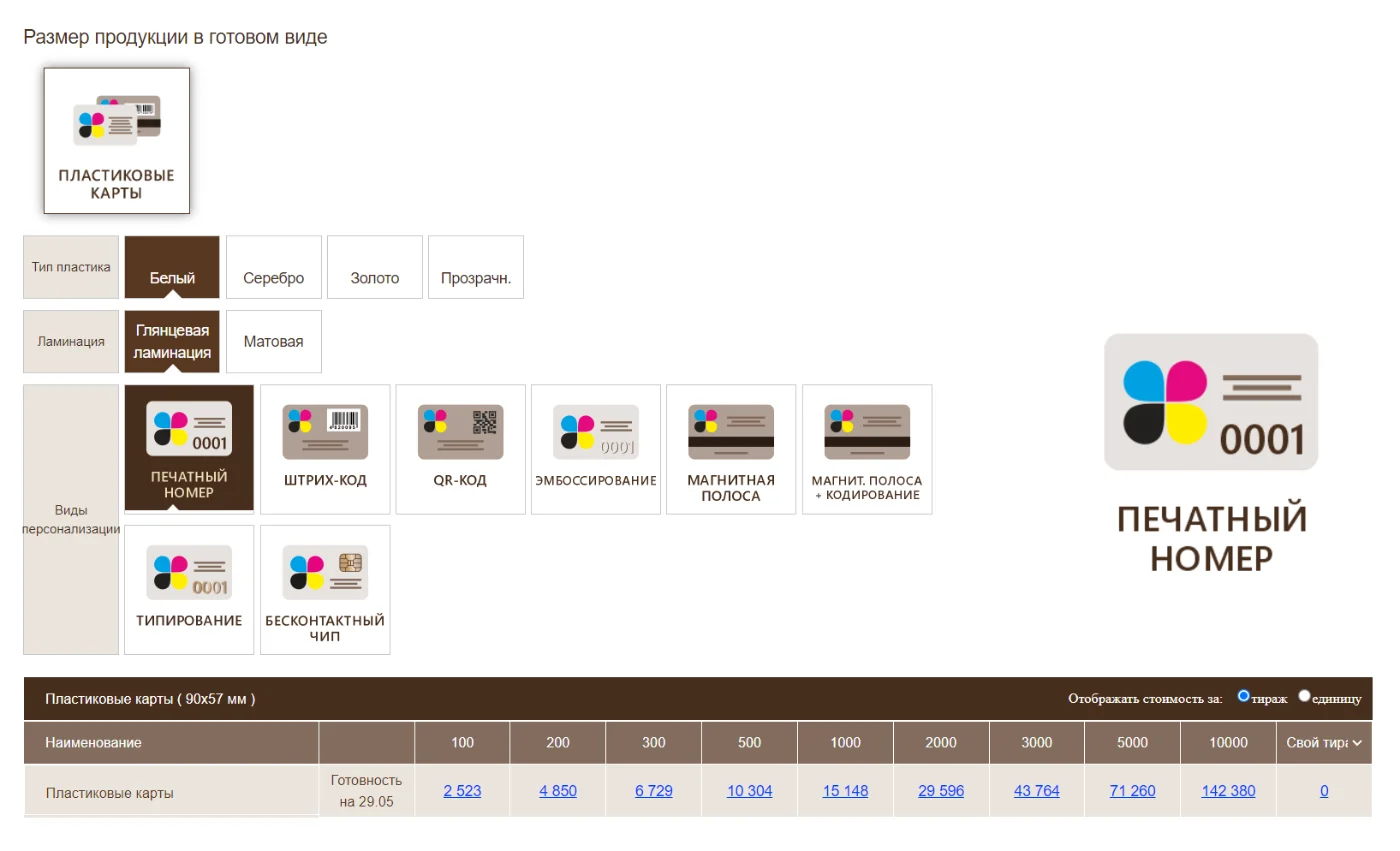This screenshot has width=1400, height=851.
Task: Select Белый plastic type
Action: tap(172, 267)
